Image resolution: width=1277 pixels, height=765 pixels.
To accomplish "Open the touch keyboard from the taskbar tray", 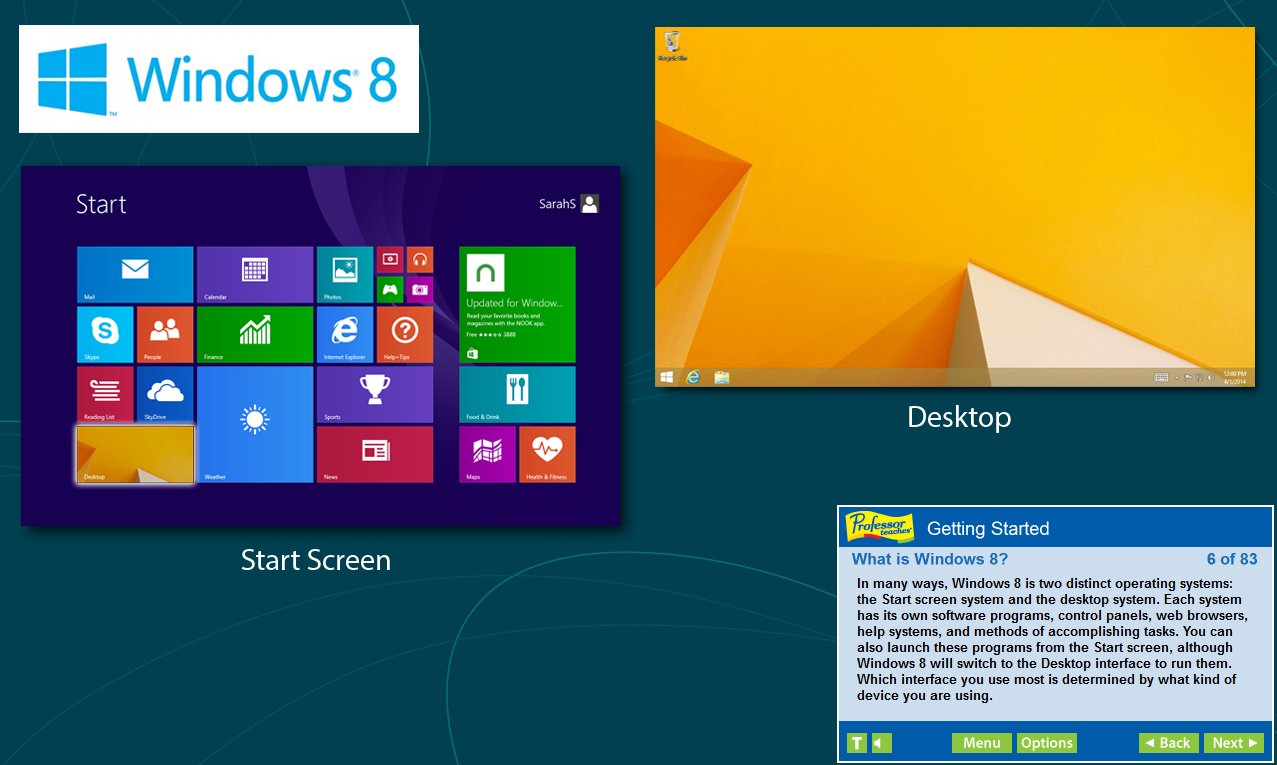I will 1161,377.
